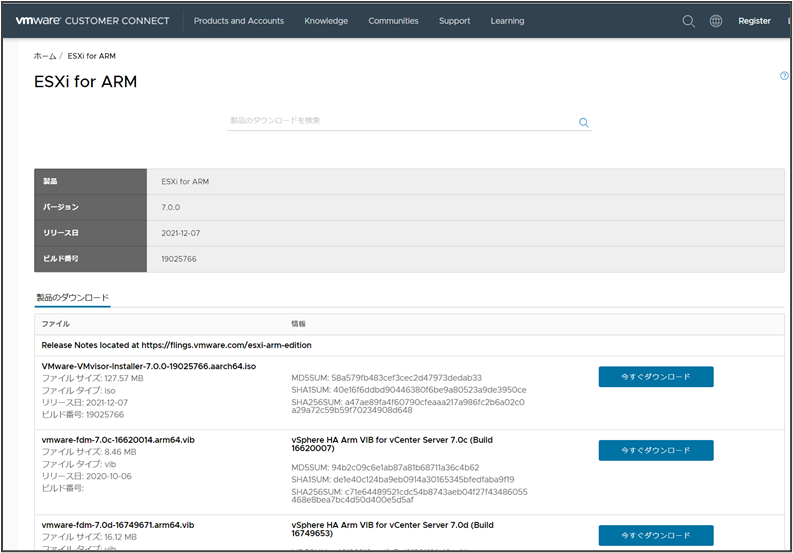Open the Knowledge menu
Viewport: 793px width, 553px height.
(x=326, y=21)
